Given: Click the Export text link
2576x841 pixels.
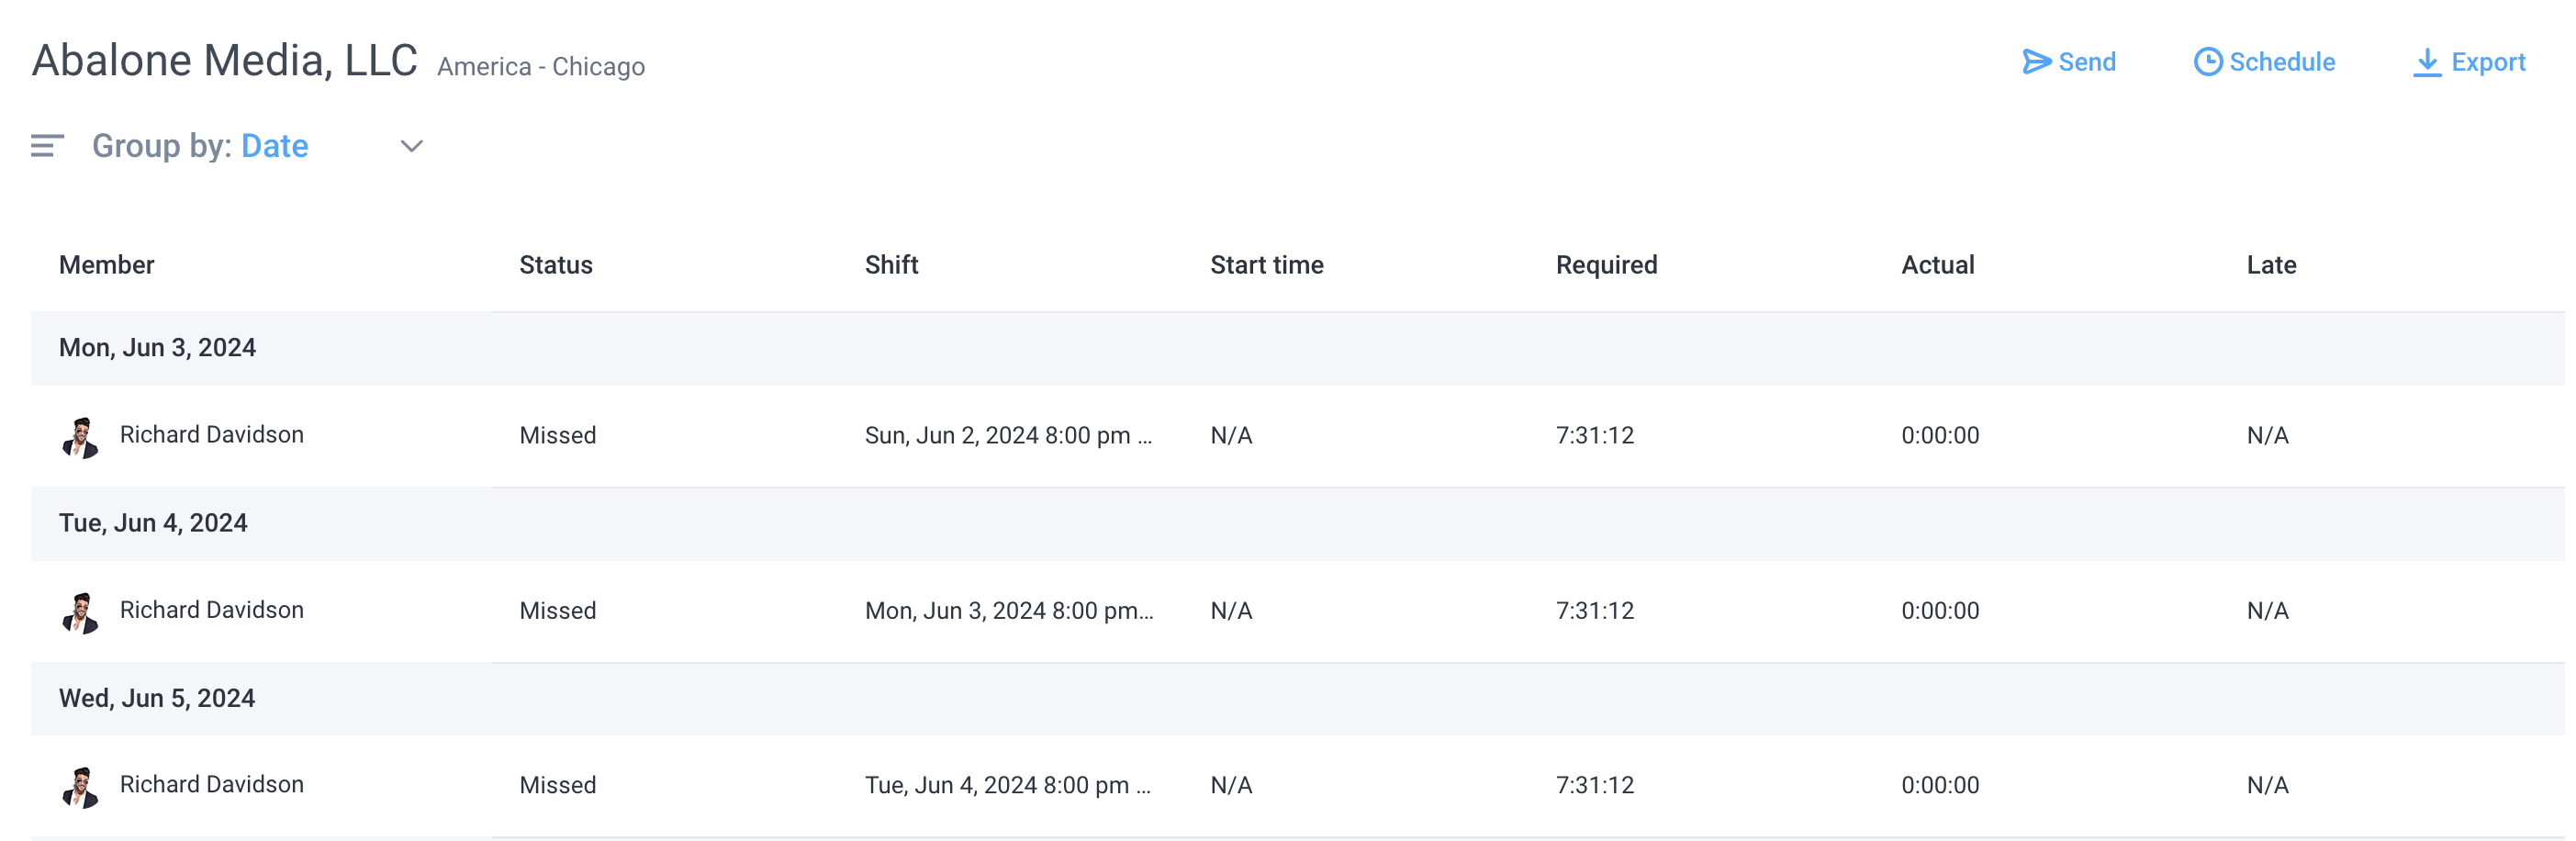Looking at the screenshot, I should point(2488,62).
